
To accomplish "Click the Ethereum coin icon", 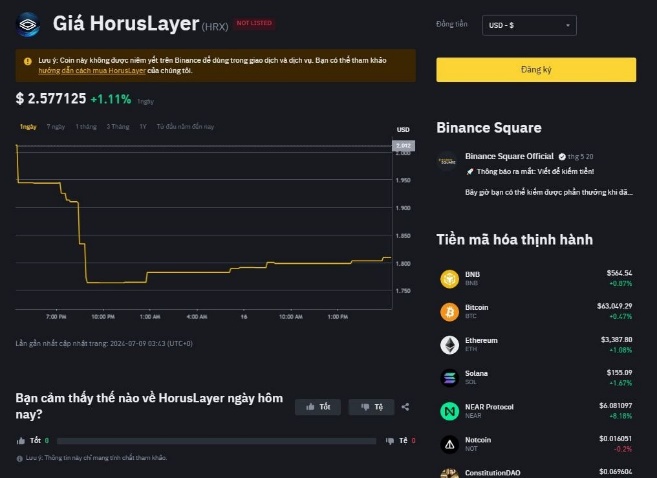I will coord(448,344).
